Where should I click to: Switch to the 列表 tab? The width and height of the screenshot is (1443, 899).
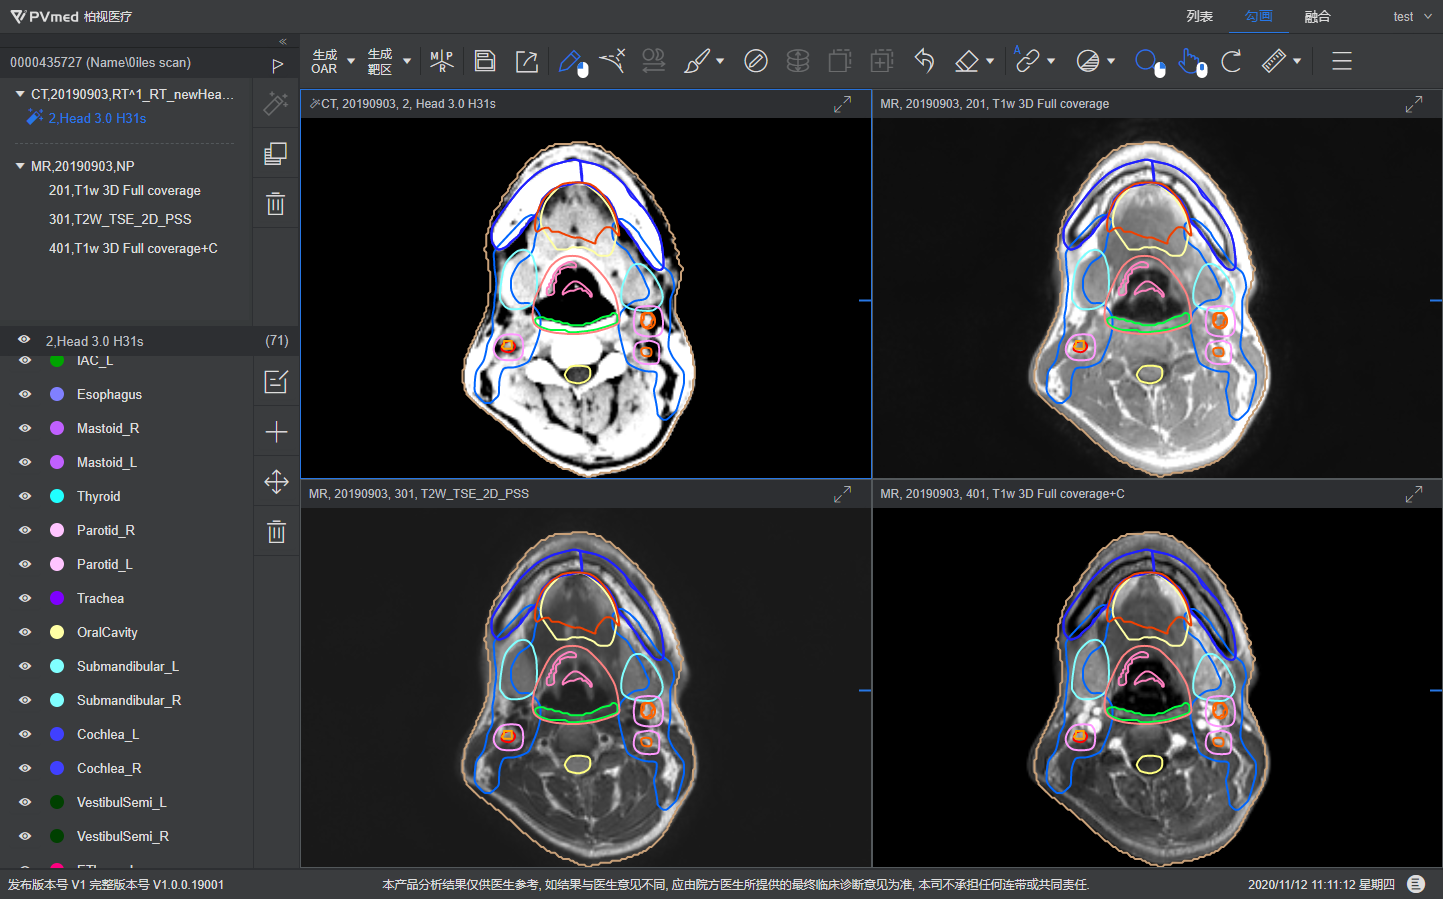click(1199, 16)
